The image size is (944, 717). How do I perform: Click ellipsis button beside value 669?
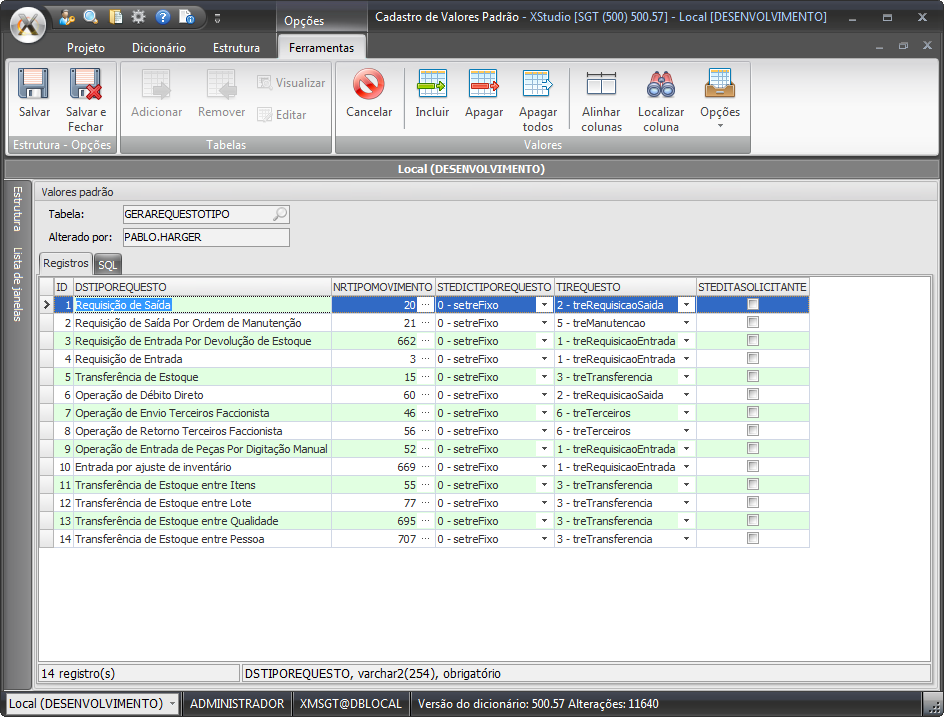426,467
